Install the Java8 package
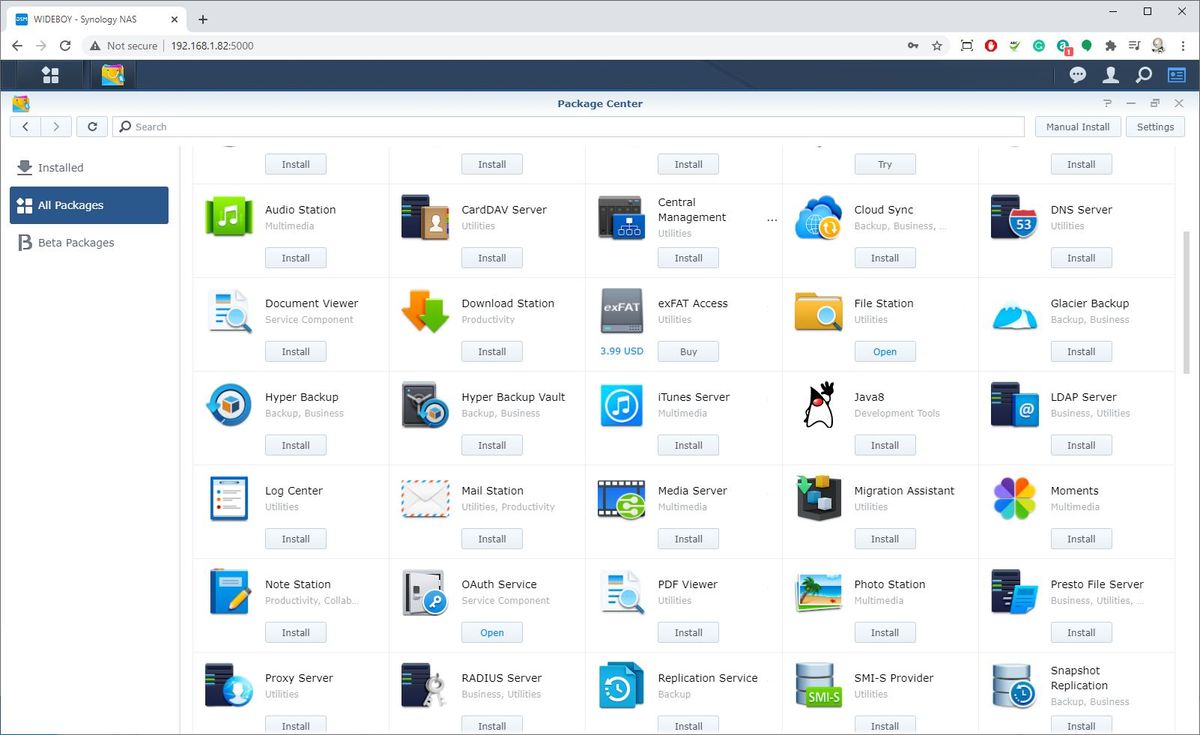This screenshot has width=1200, height=735. click(885, 446)
